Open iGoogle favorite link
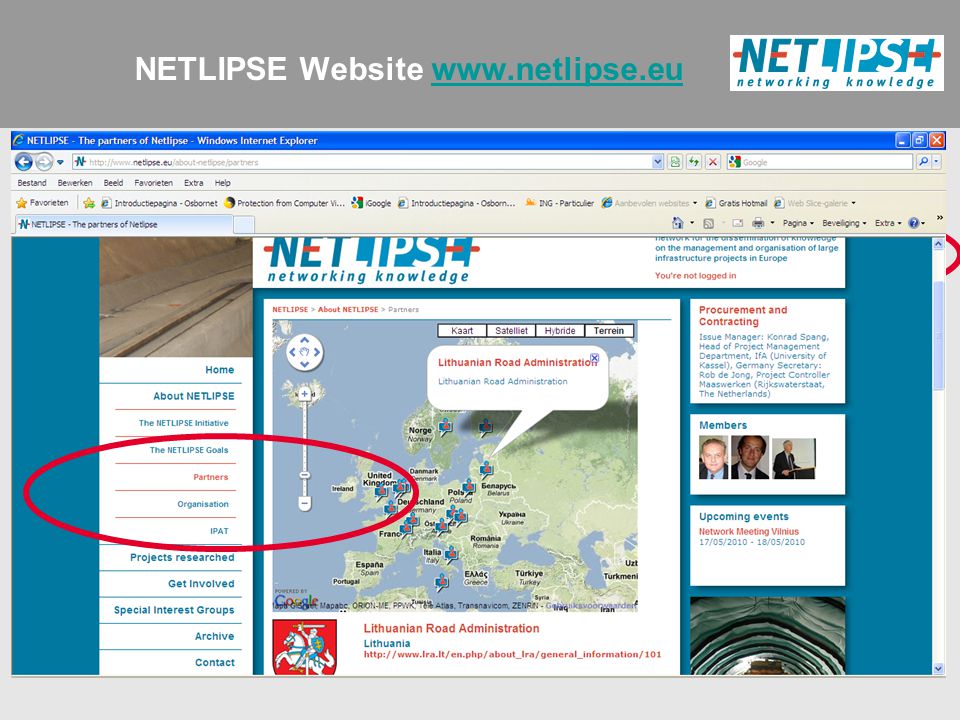This screenshot has height=720, width=960. pos(372,203)
